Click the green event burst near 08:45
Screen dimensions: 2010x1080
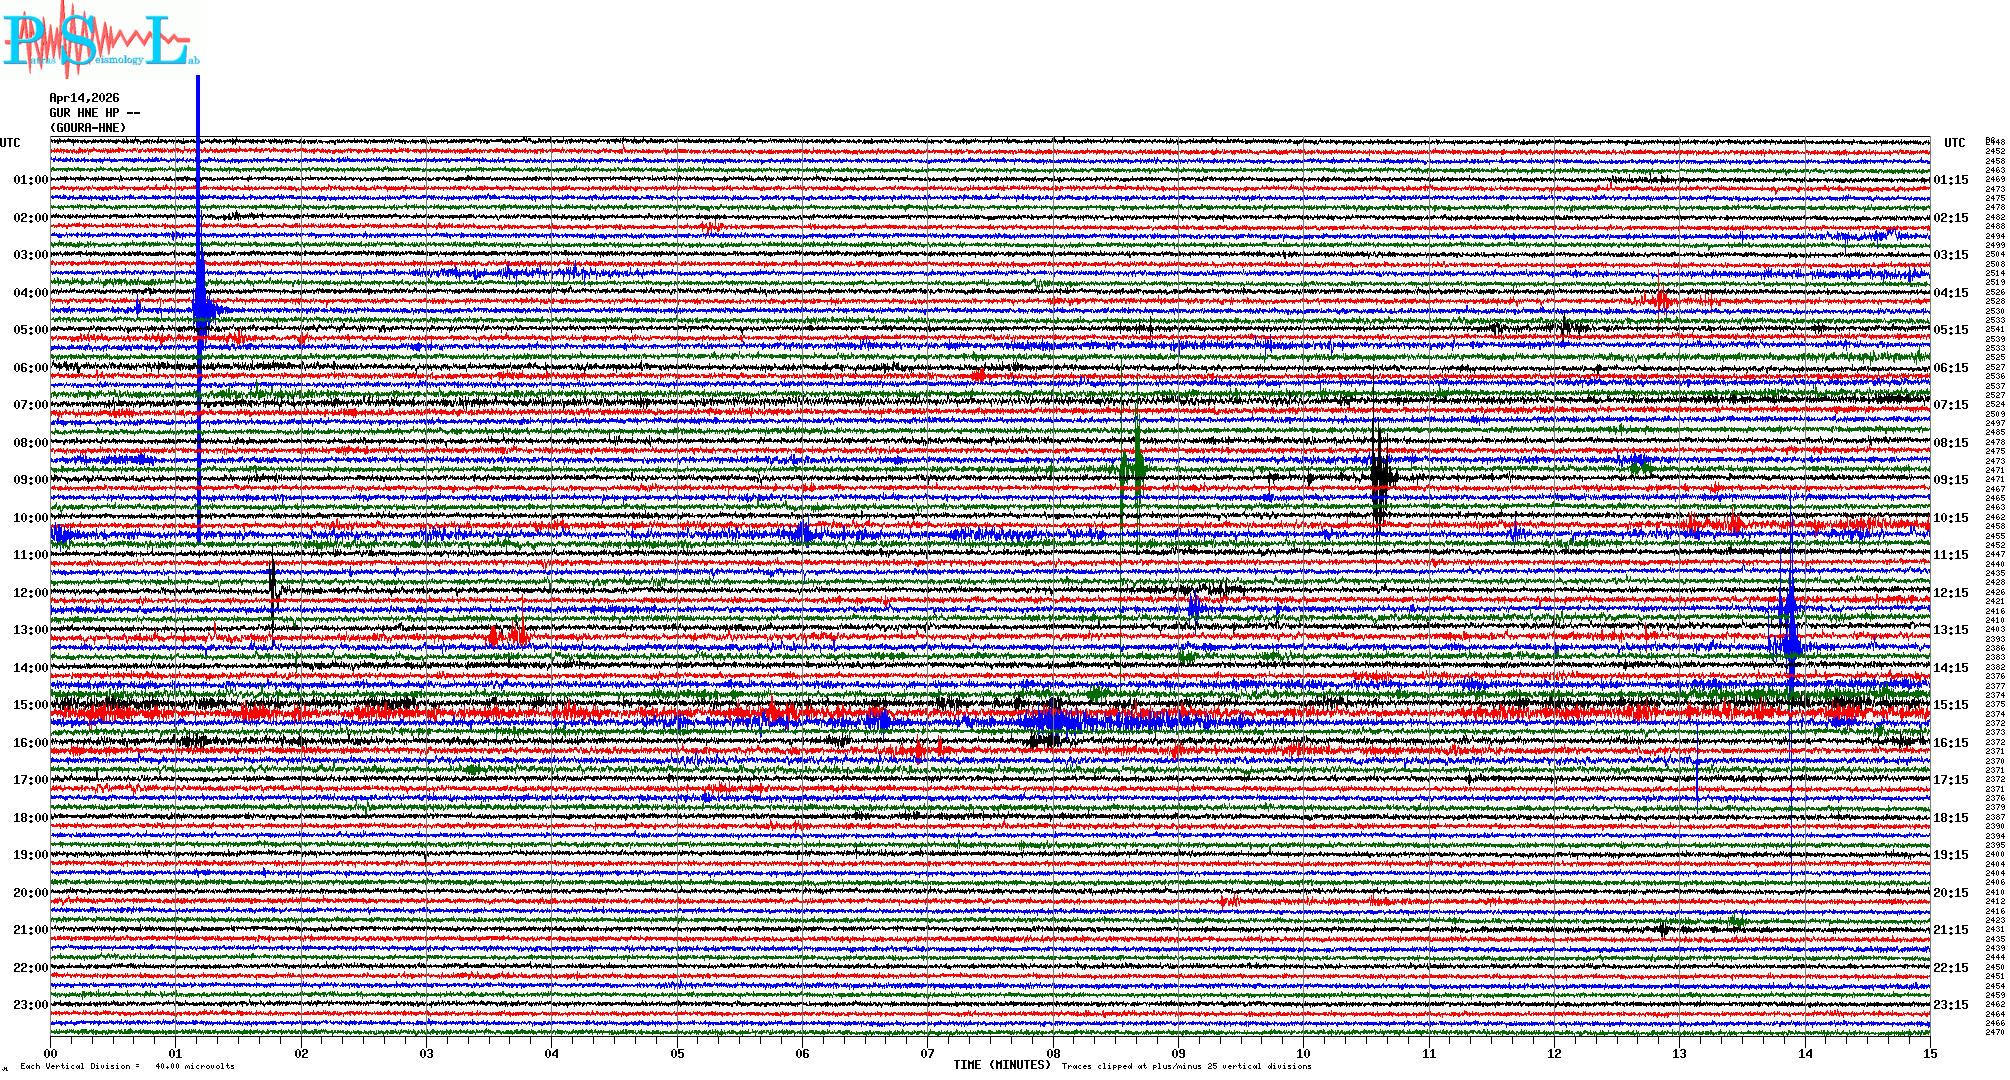(x=1136, y=467)
